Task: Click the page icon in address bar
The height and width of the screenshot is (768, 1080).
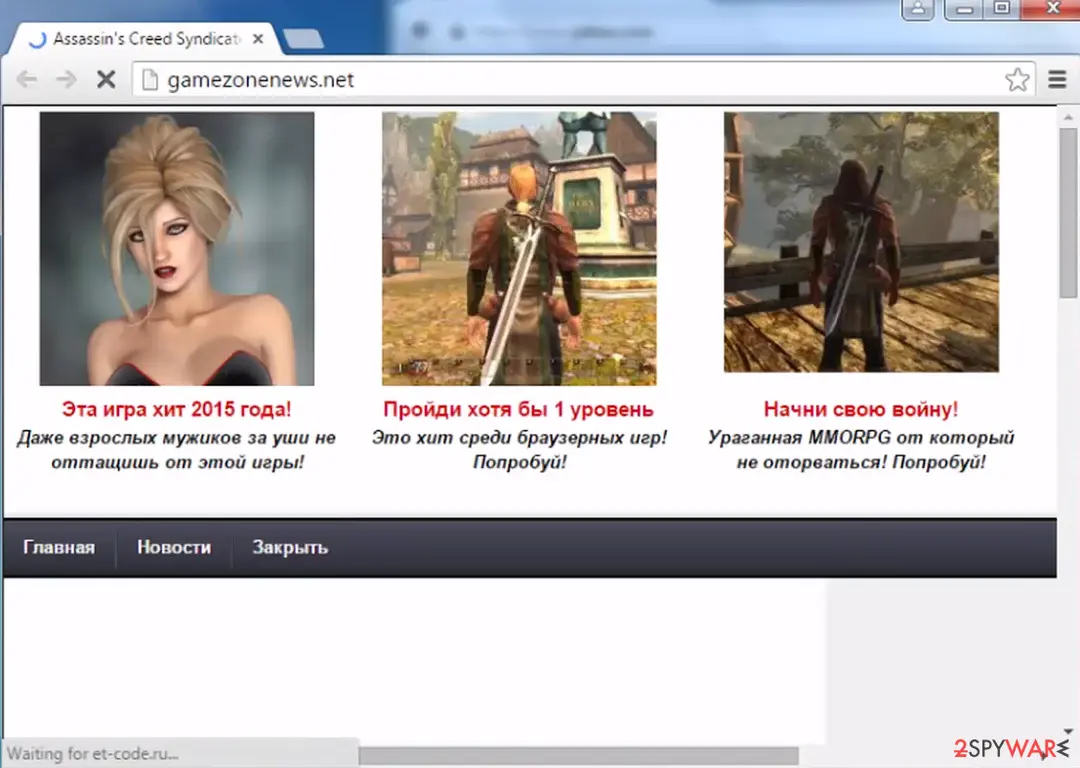Action: tap(149, 80)
